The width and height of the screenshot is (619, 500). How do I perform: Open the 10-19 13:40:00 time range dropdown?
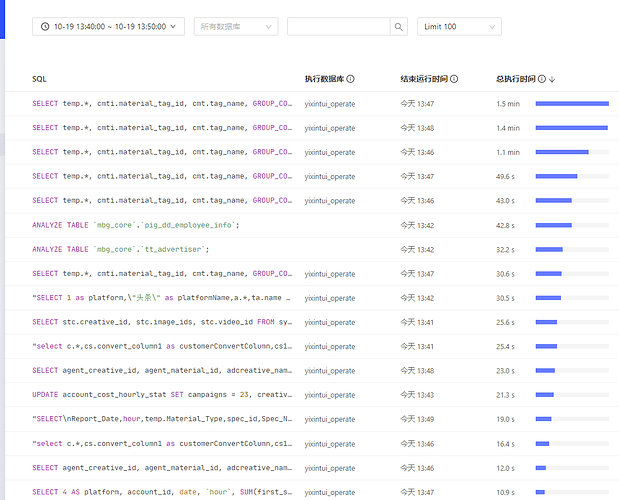click(x=108, y=27)
